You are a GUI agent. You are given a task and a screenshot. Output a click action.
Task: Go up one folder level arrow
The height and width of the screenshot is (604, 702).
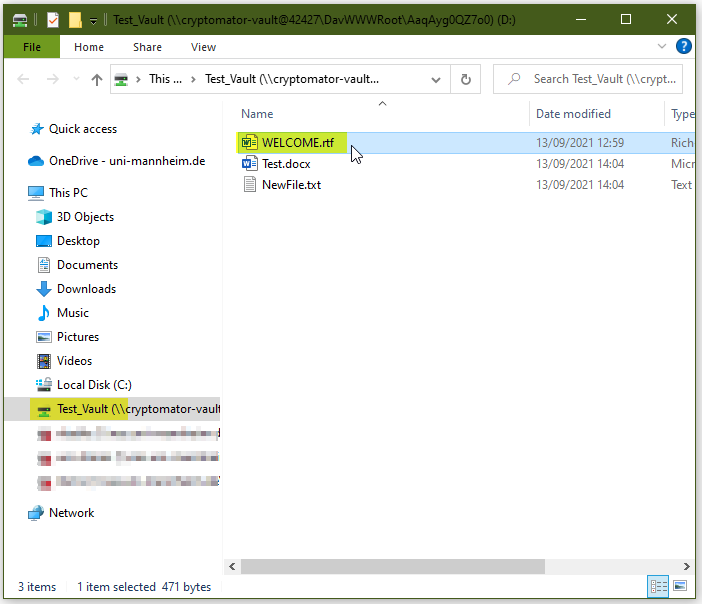tap(97, 80)
